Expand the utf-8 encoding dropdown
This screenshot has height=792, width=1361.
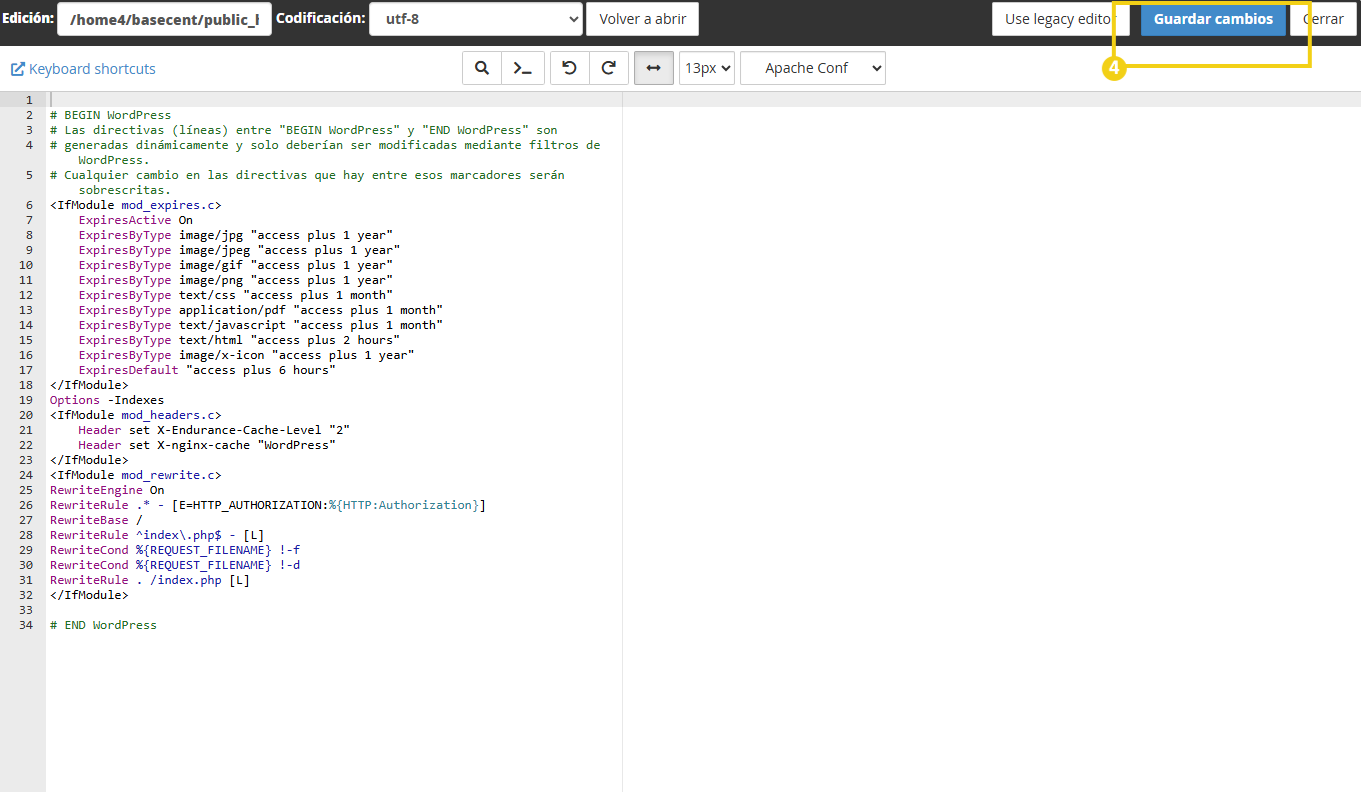click(x=475, y=19)
